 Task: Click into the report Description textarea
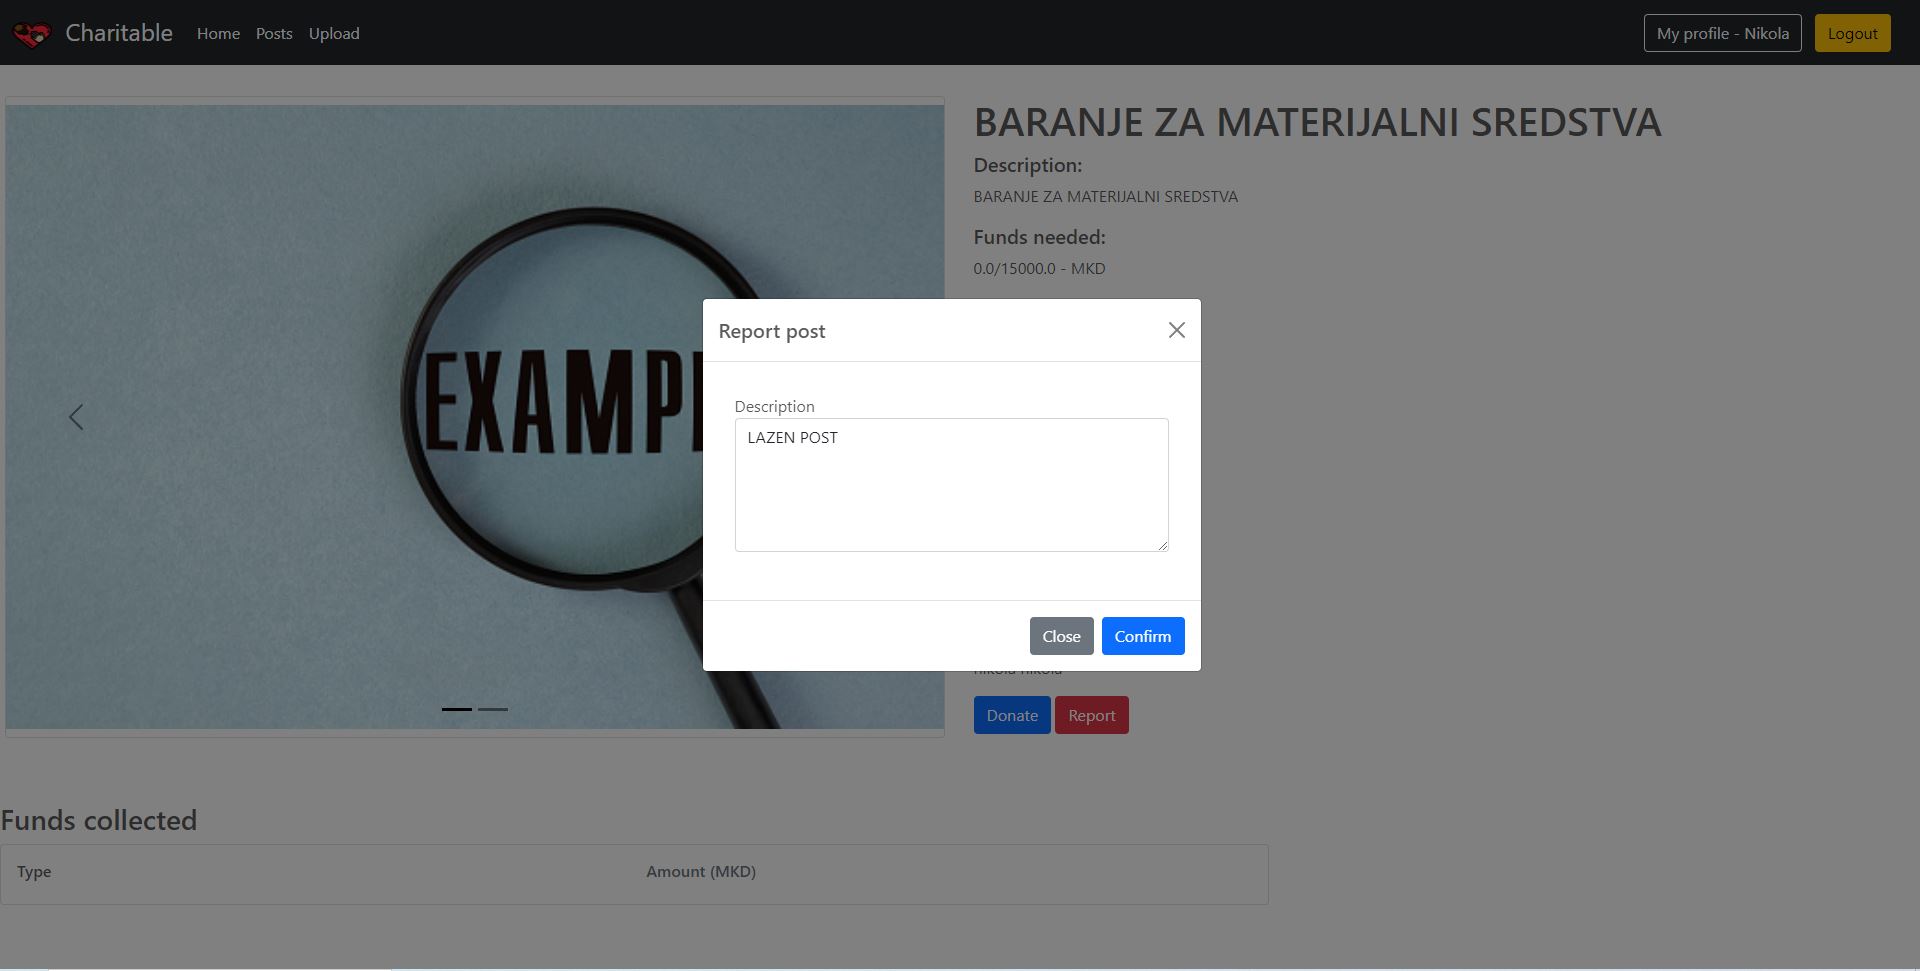coord(951,485)
